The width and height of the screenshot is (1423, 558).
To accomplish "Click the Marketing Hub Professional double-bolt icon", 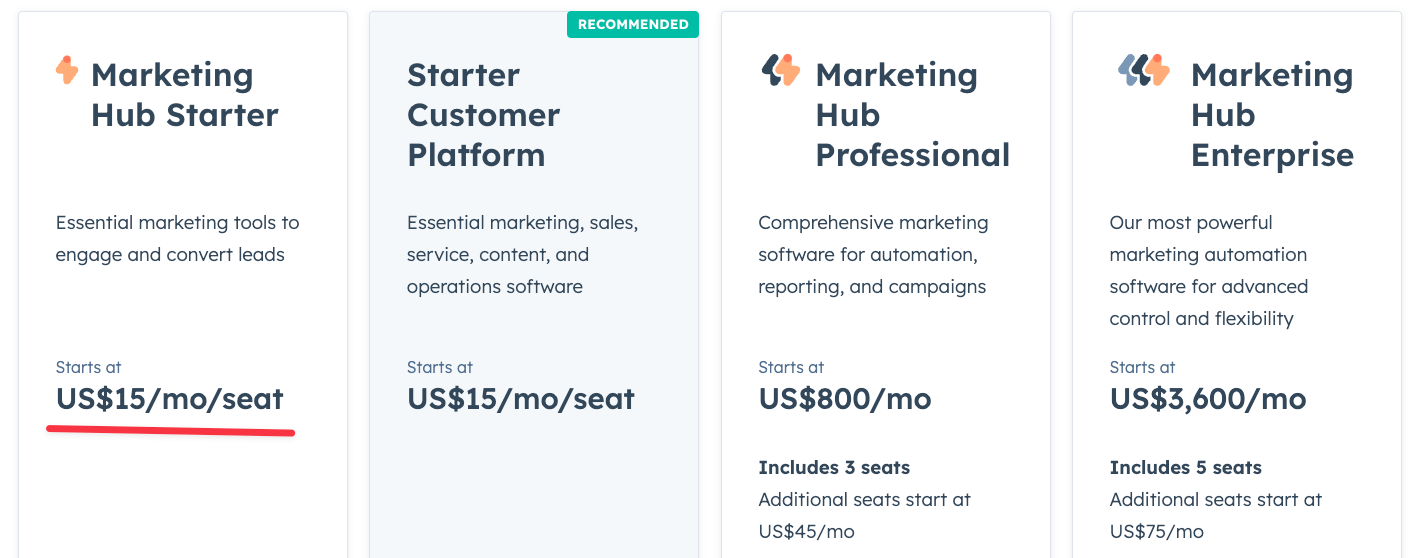I will coord(780,71).
